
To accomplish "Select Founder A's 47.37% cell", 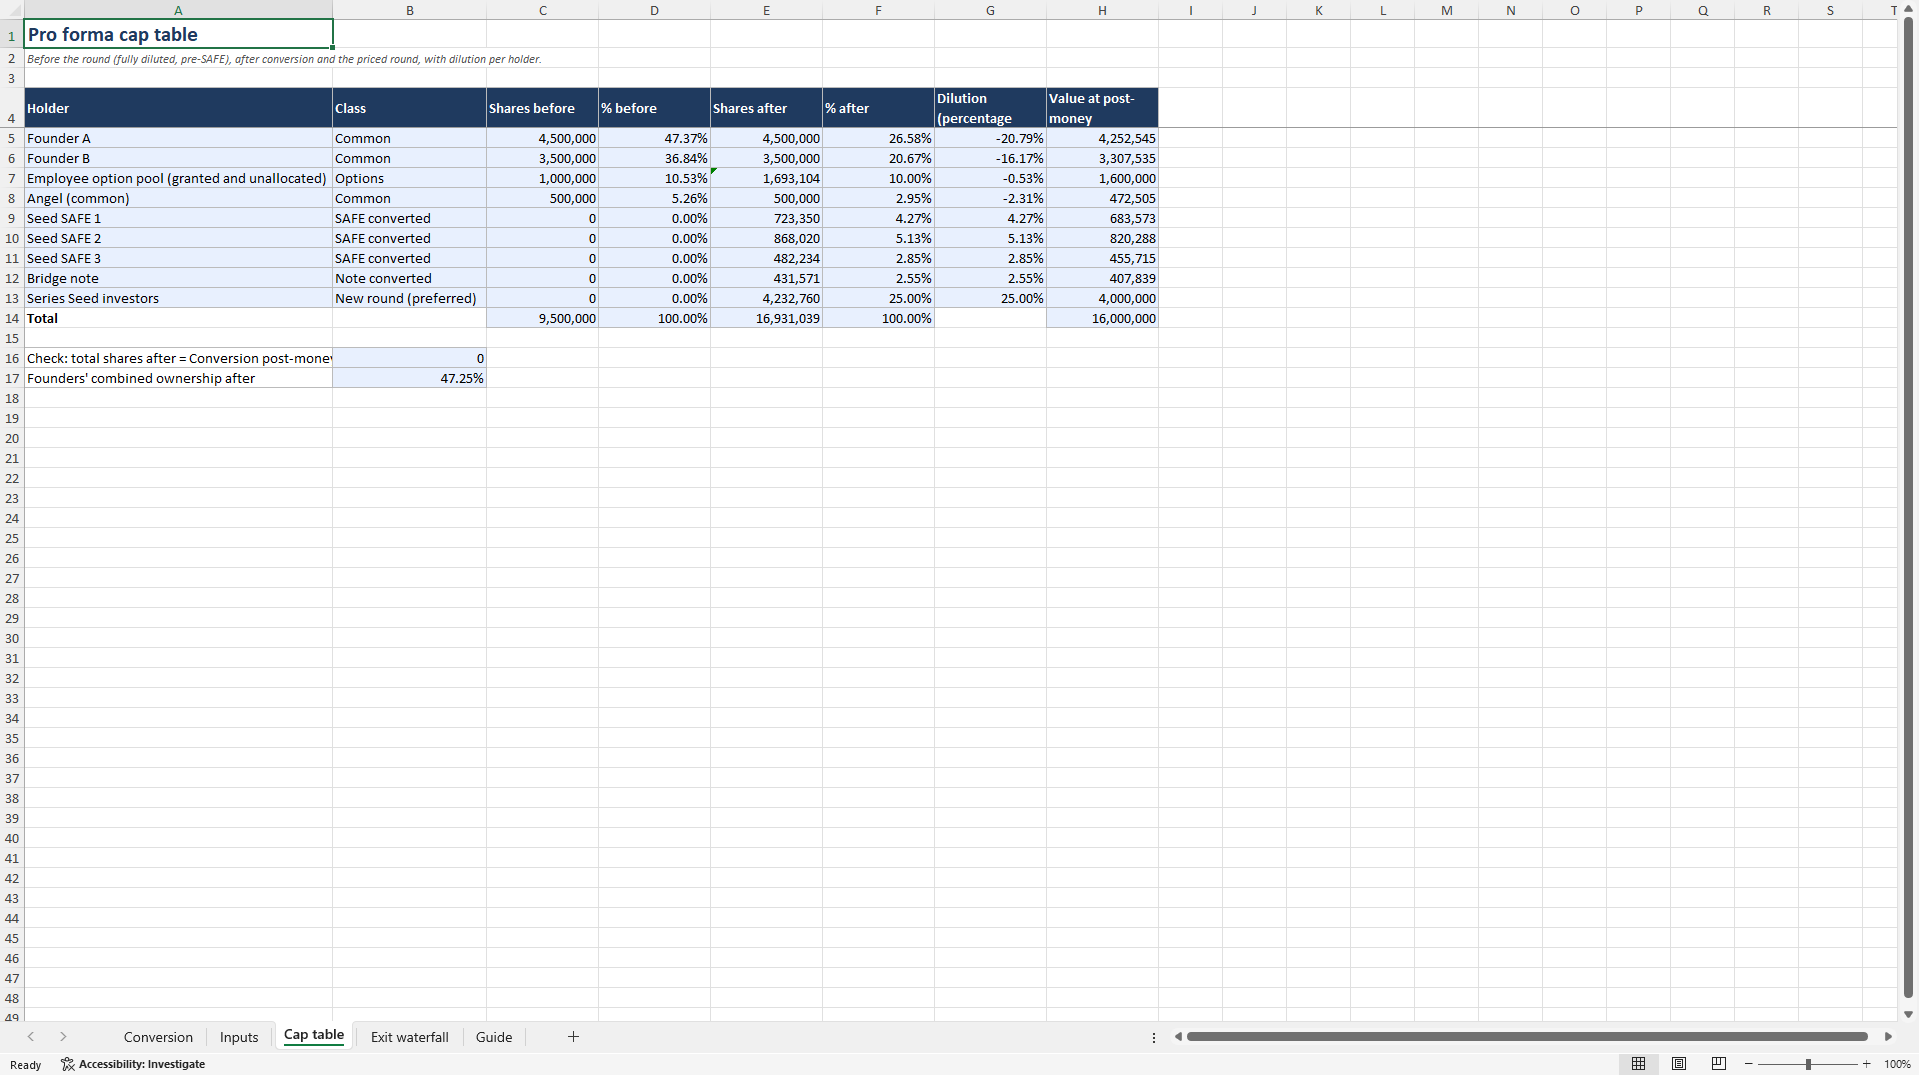I will [x=654, y=138].
